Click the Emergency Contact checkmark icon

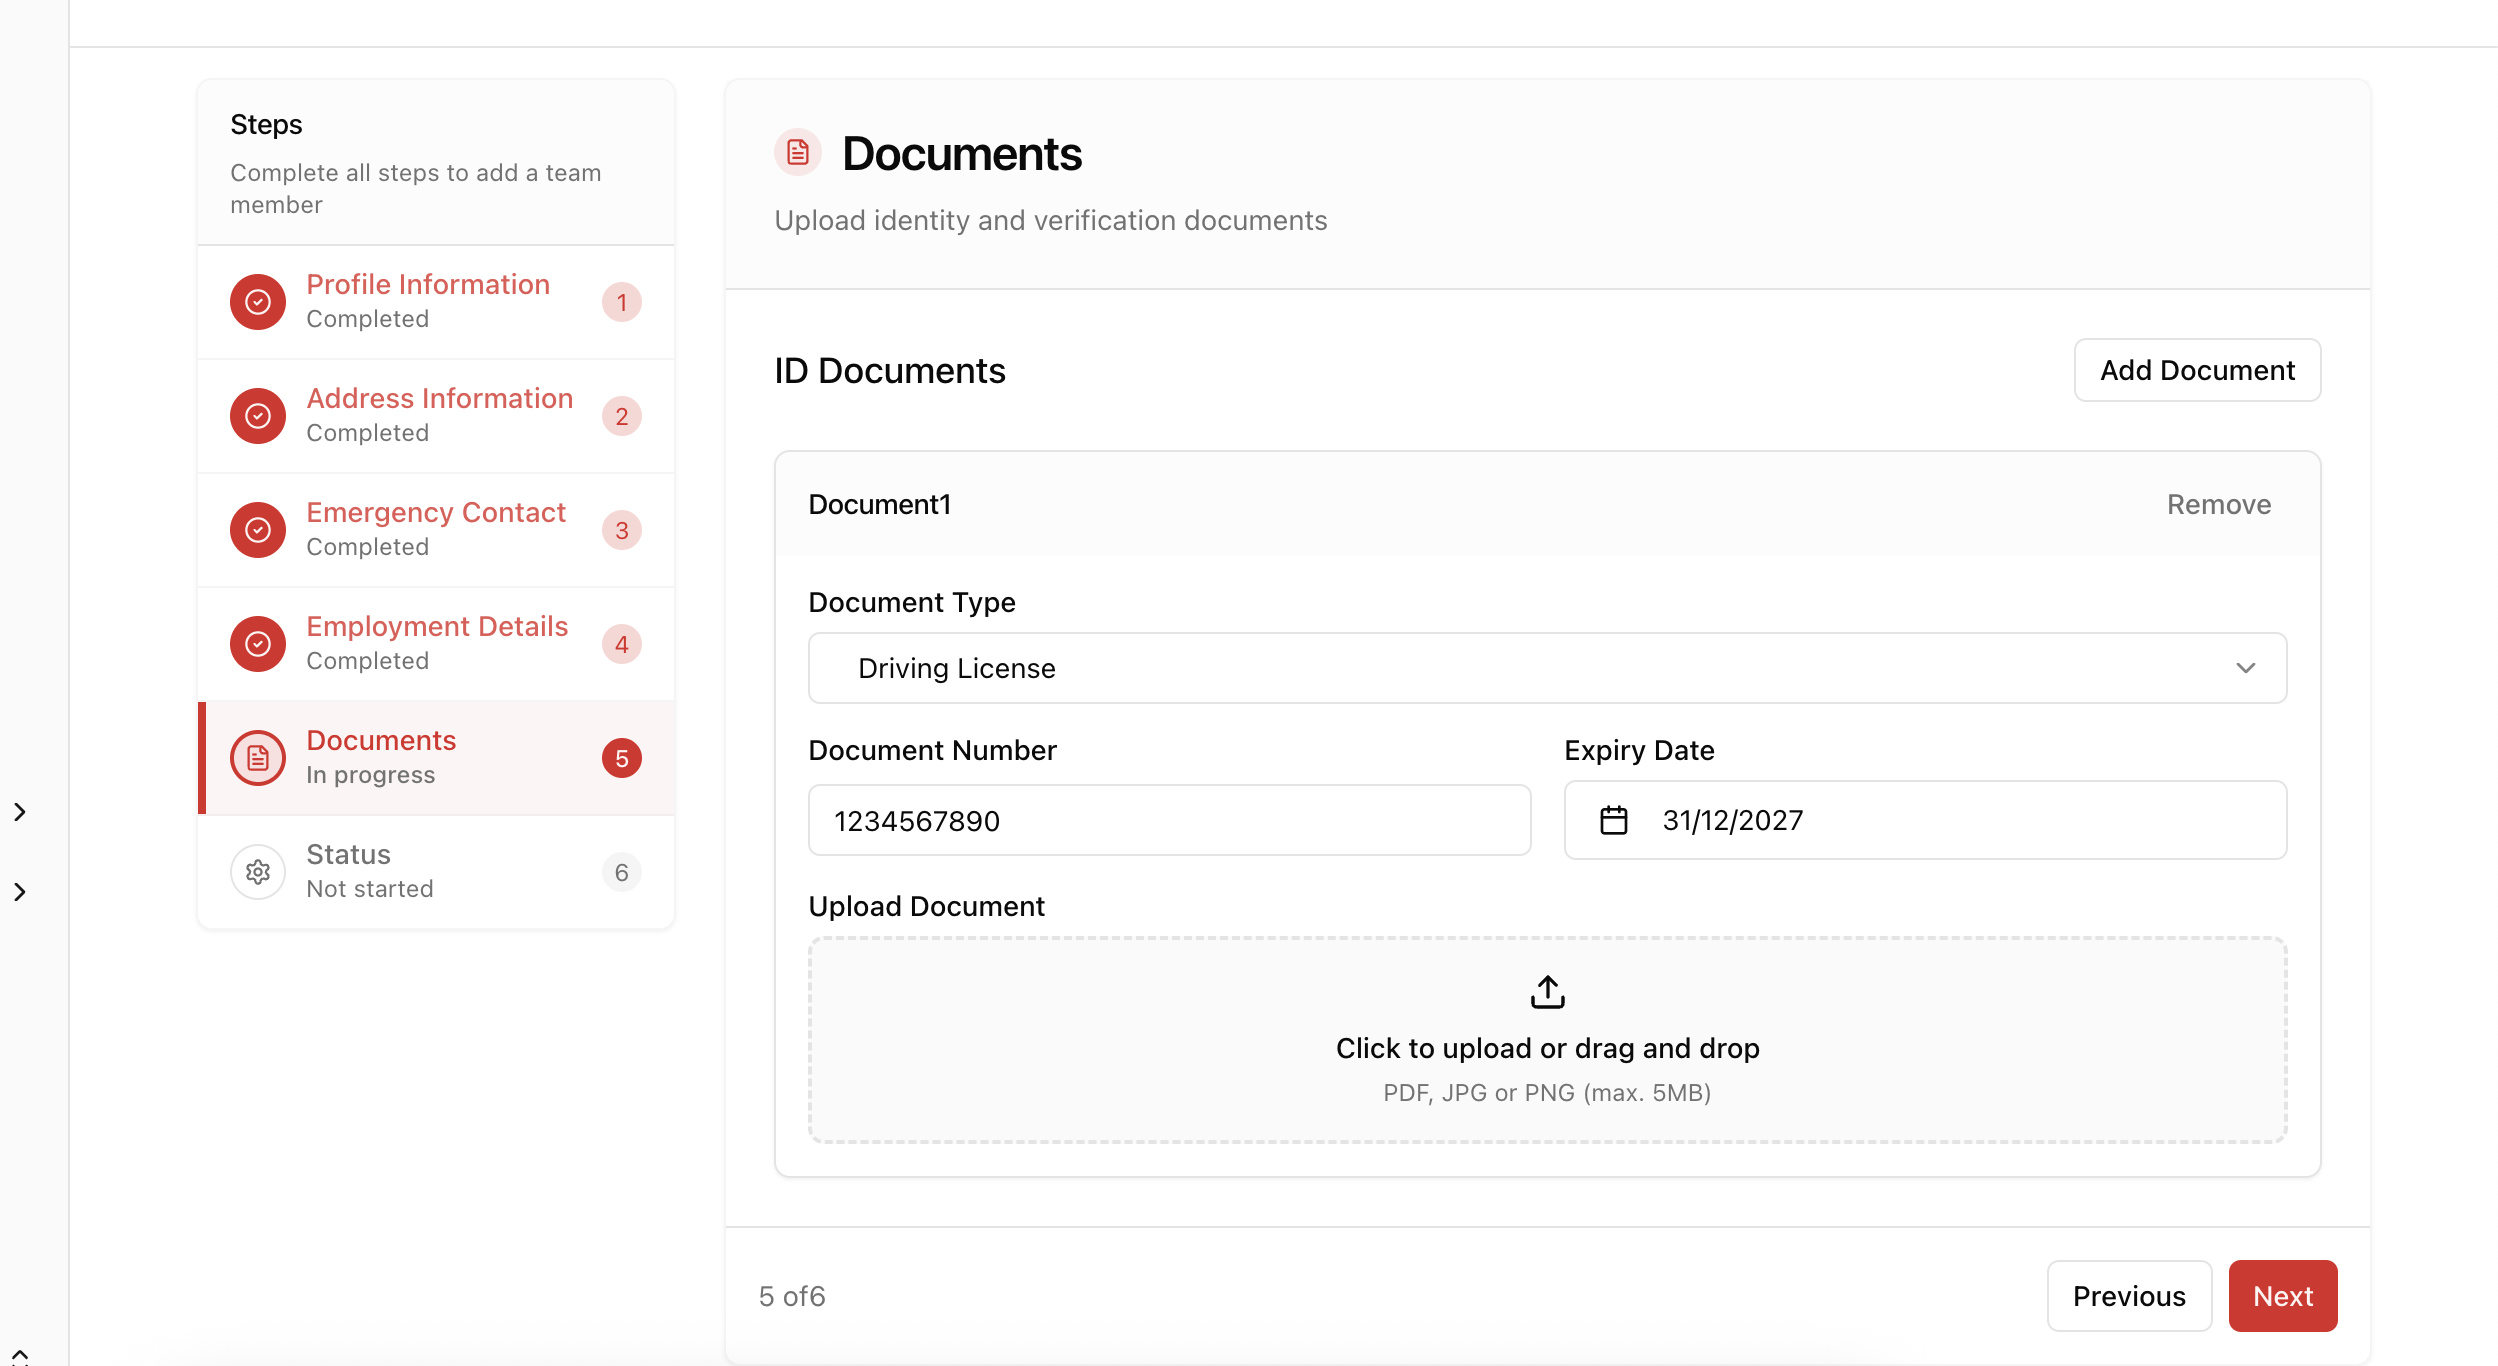click(x=258, y=530)
